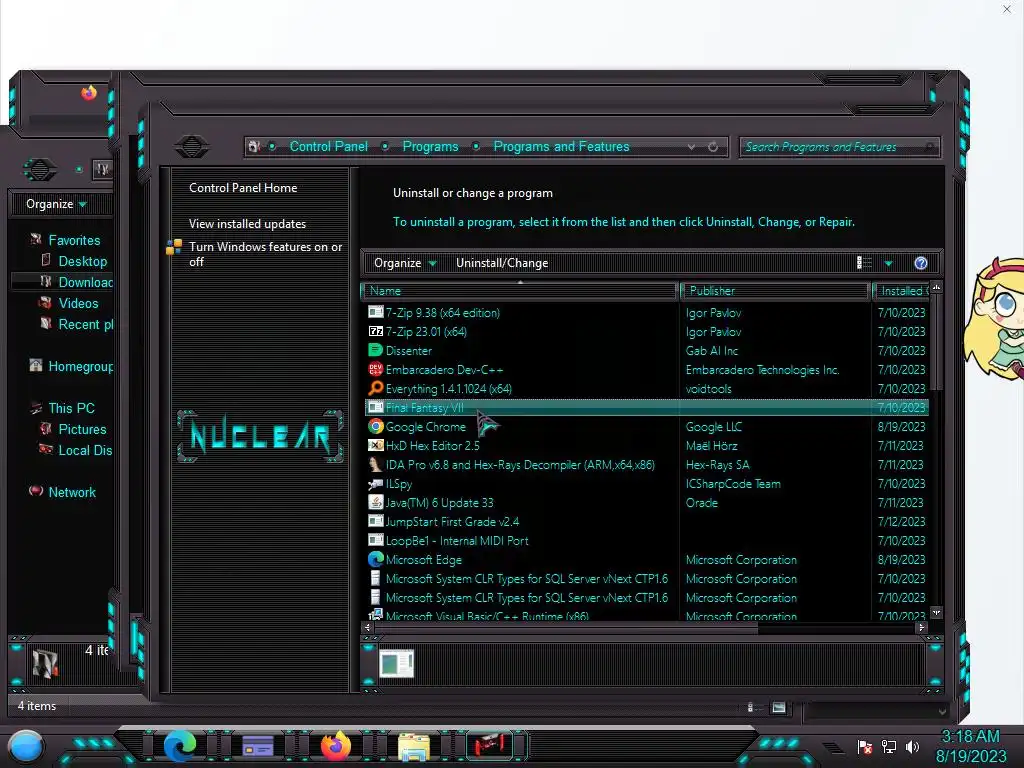The height and width of the screenshot is (768, 1024).
Task: Click the vertical scrollbar down arrow
Action: click(x=936, y=613)
